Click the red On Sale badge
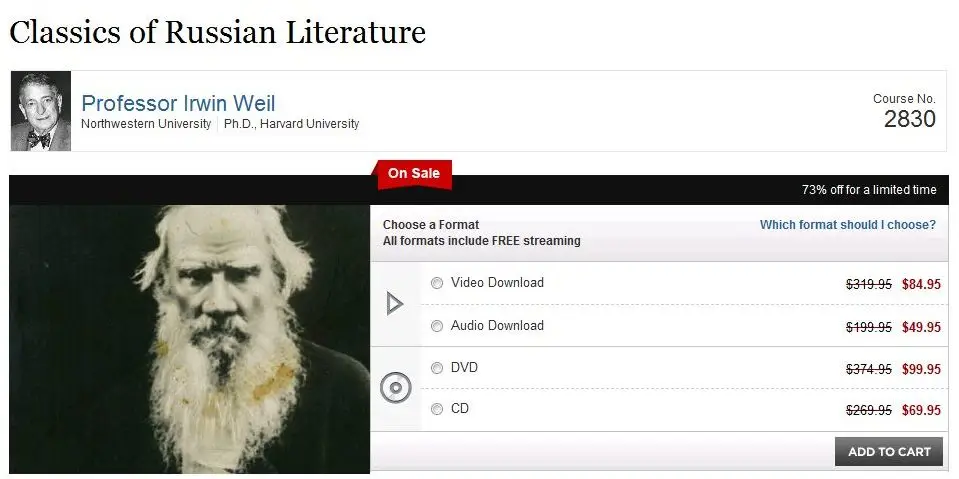Screen dimensions: 959x479 coord(414,174)
